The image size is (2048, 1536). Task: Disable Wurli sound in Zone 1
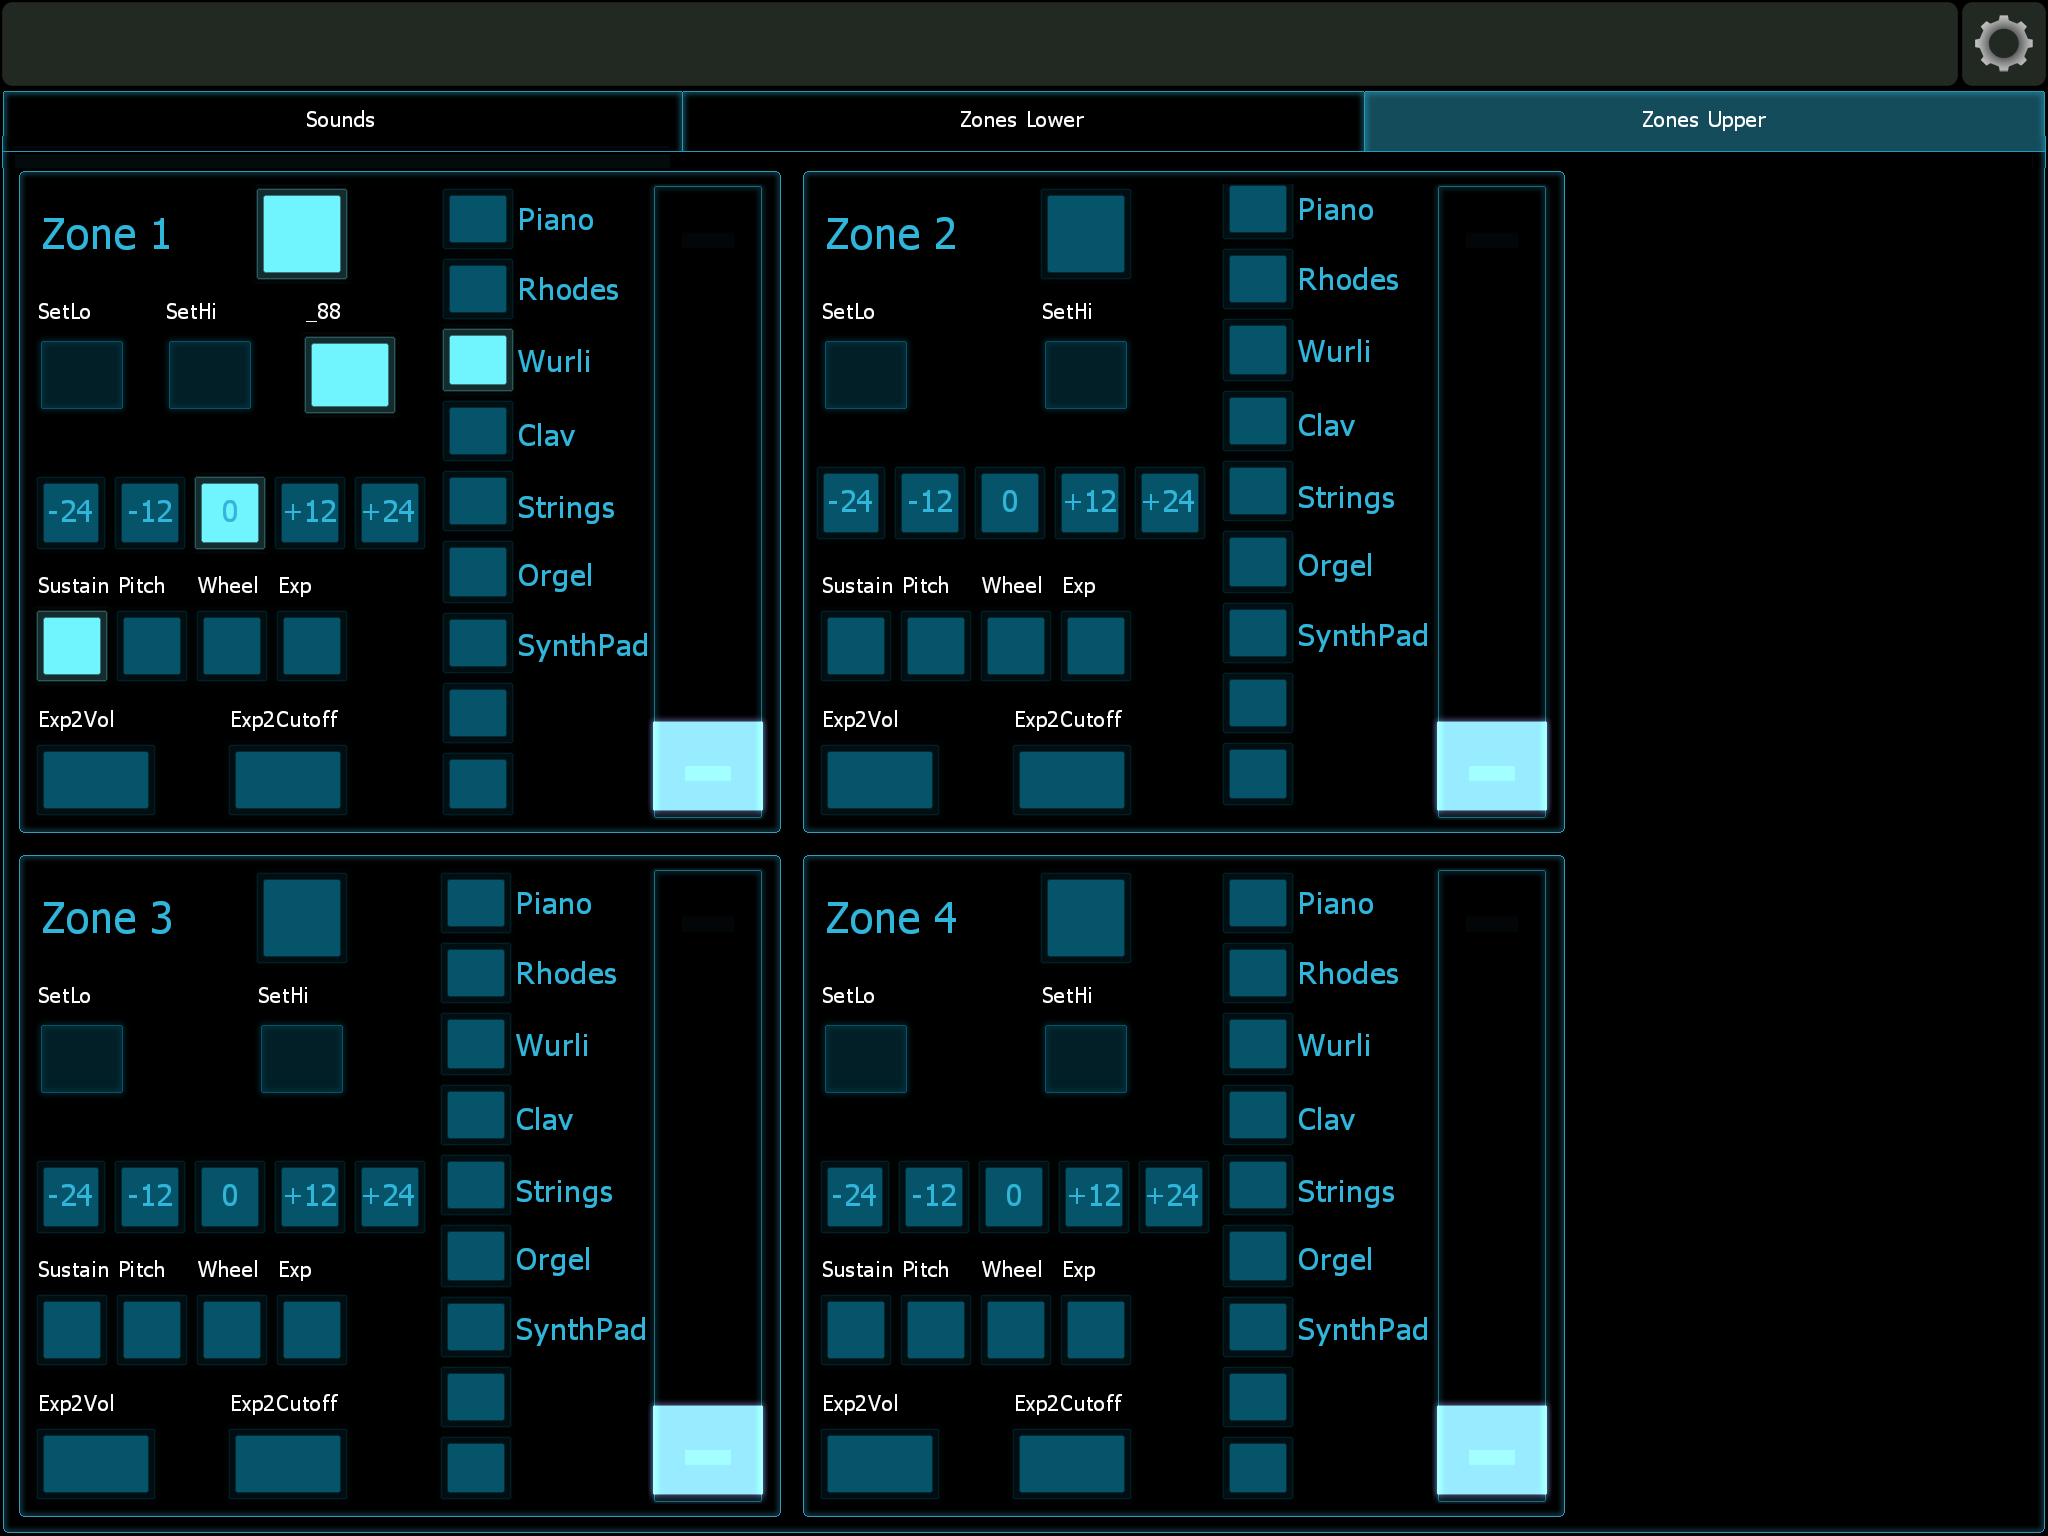click(x=478, y=360)
